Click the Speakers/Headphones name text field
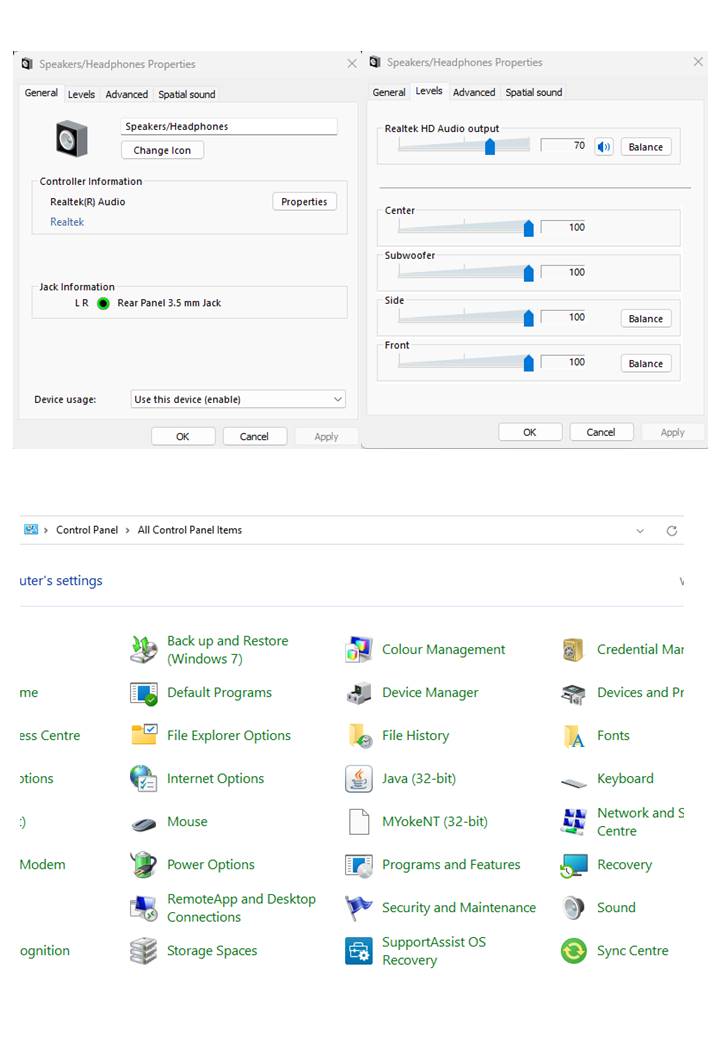The height and width of the screenshot is (1040, 720). coord(229,127)
